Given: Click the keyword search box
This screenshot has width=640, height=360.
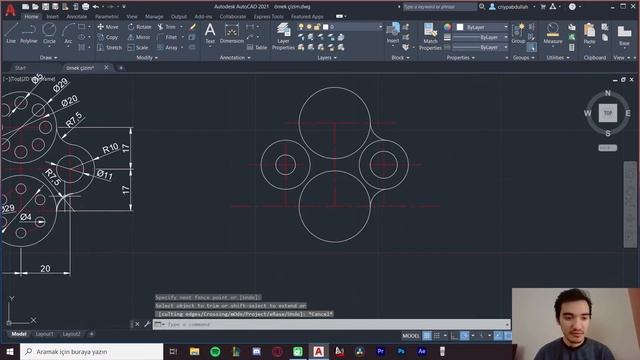Looking at the screenshot, I should (x=440, y=7).
